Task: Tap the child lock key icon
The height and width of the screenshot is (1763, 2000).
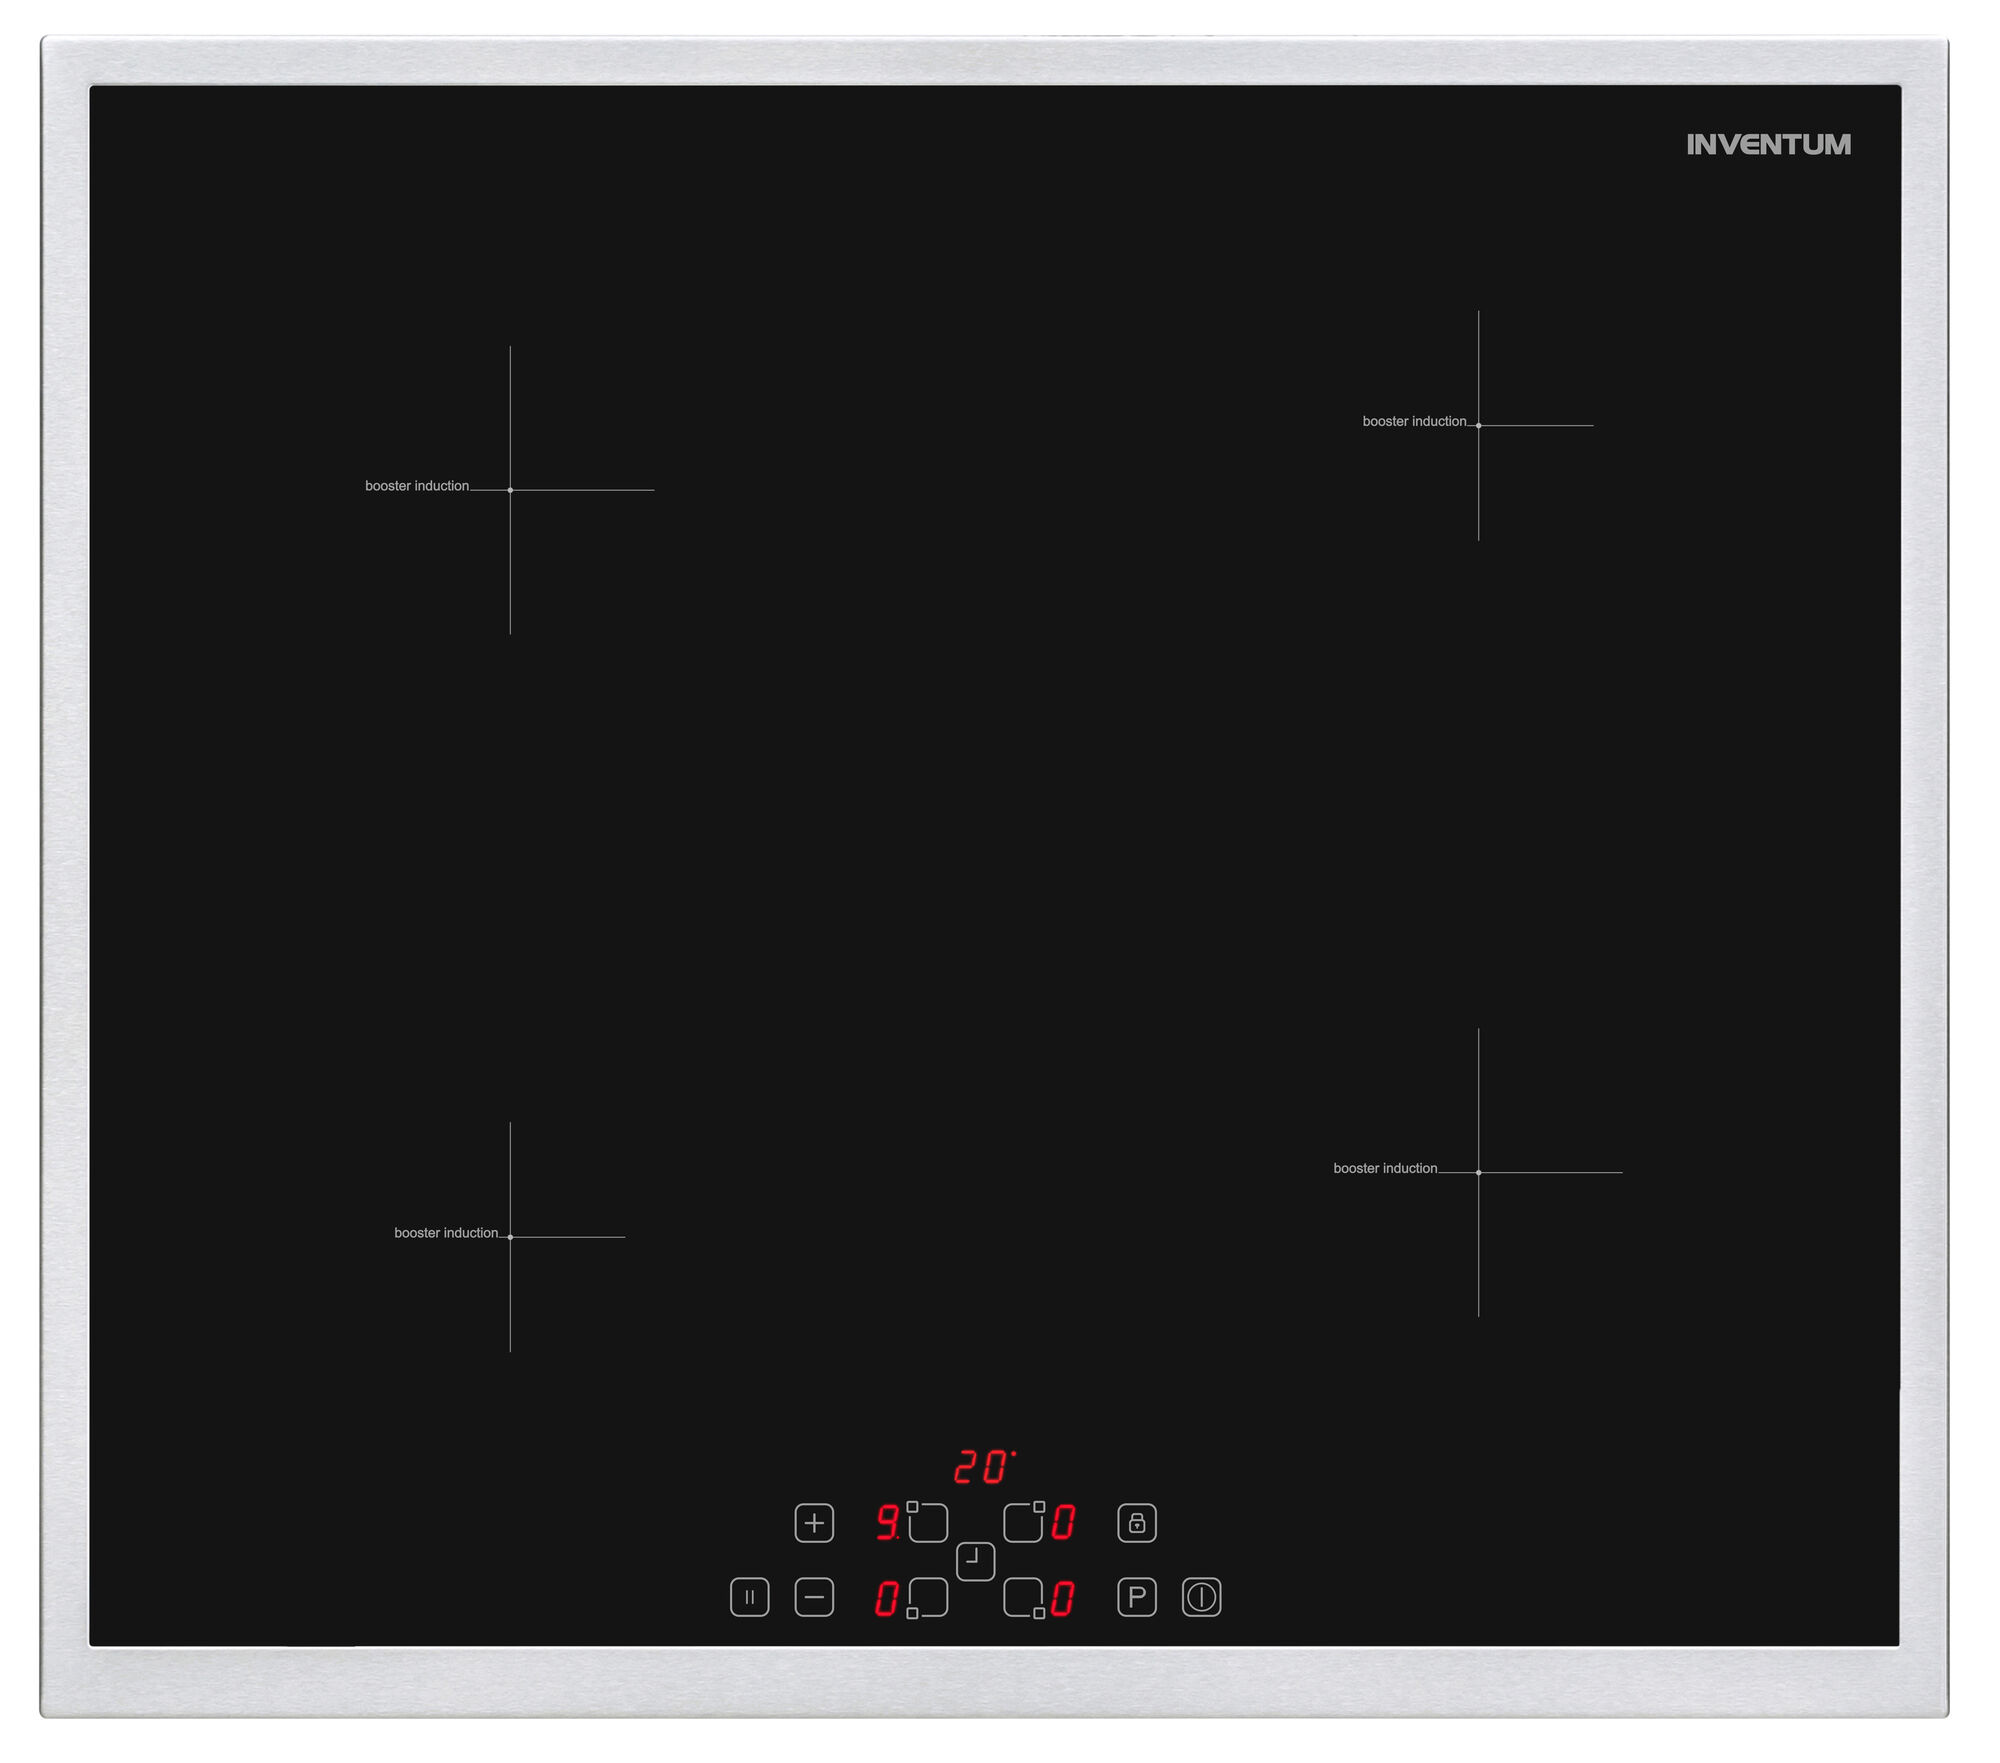Action: coord(1136,1523)
